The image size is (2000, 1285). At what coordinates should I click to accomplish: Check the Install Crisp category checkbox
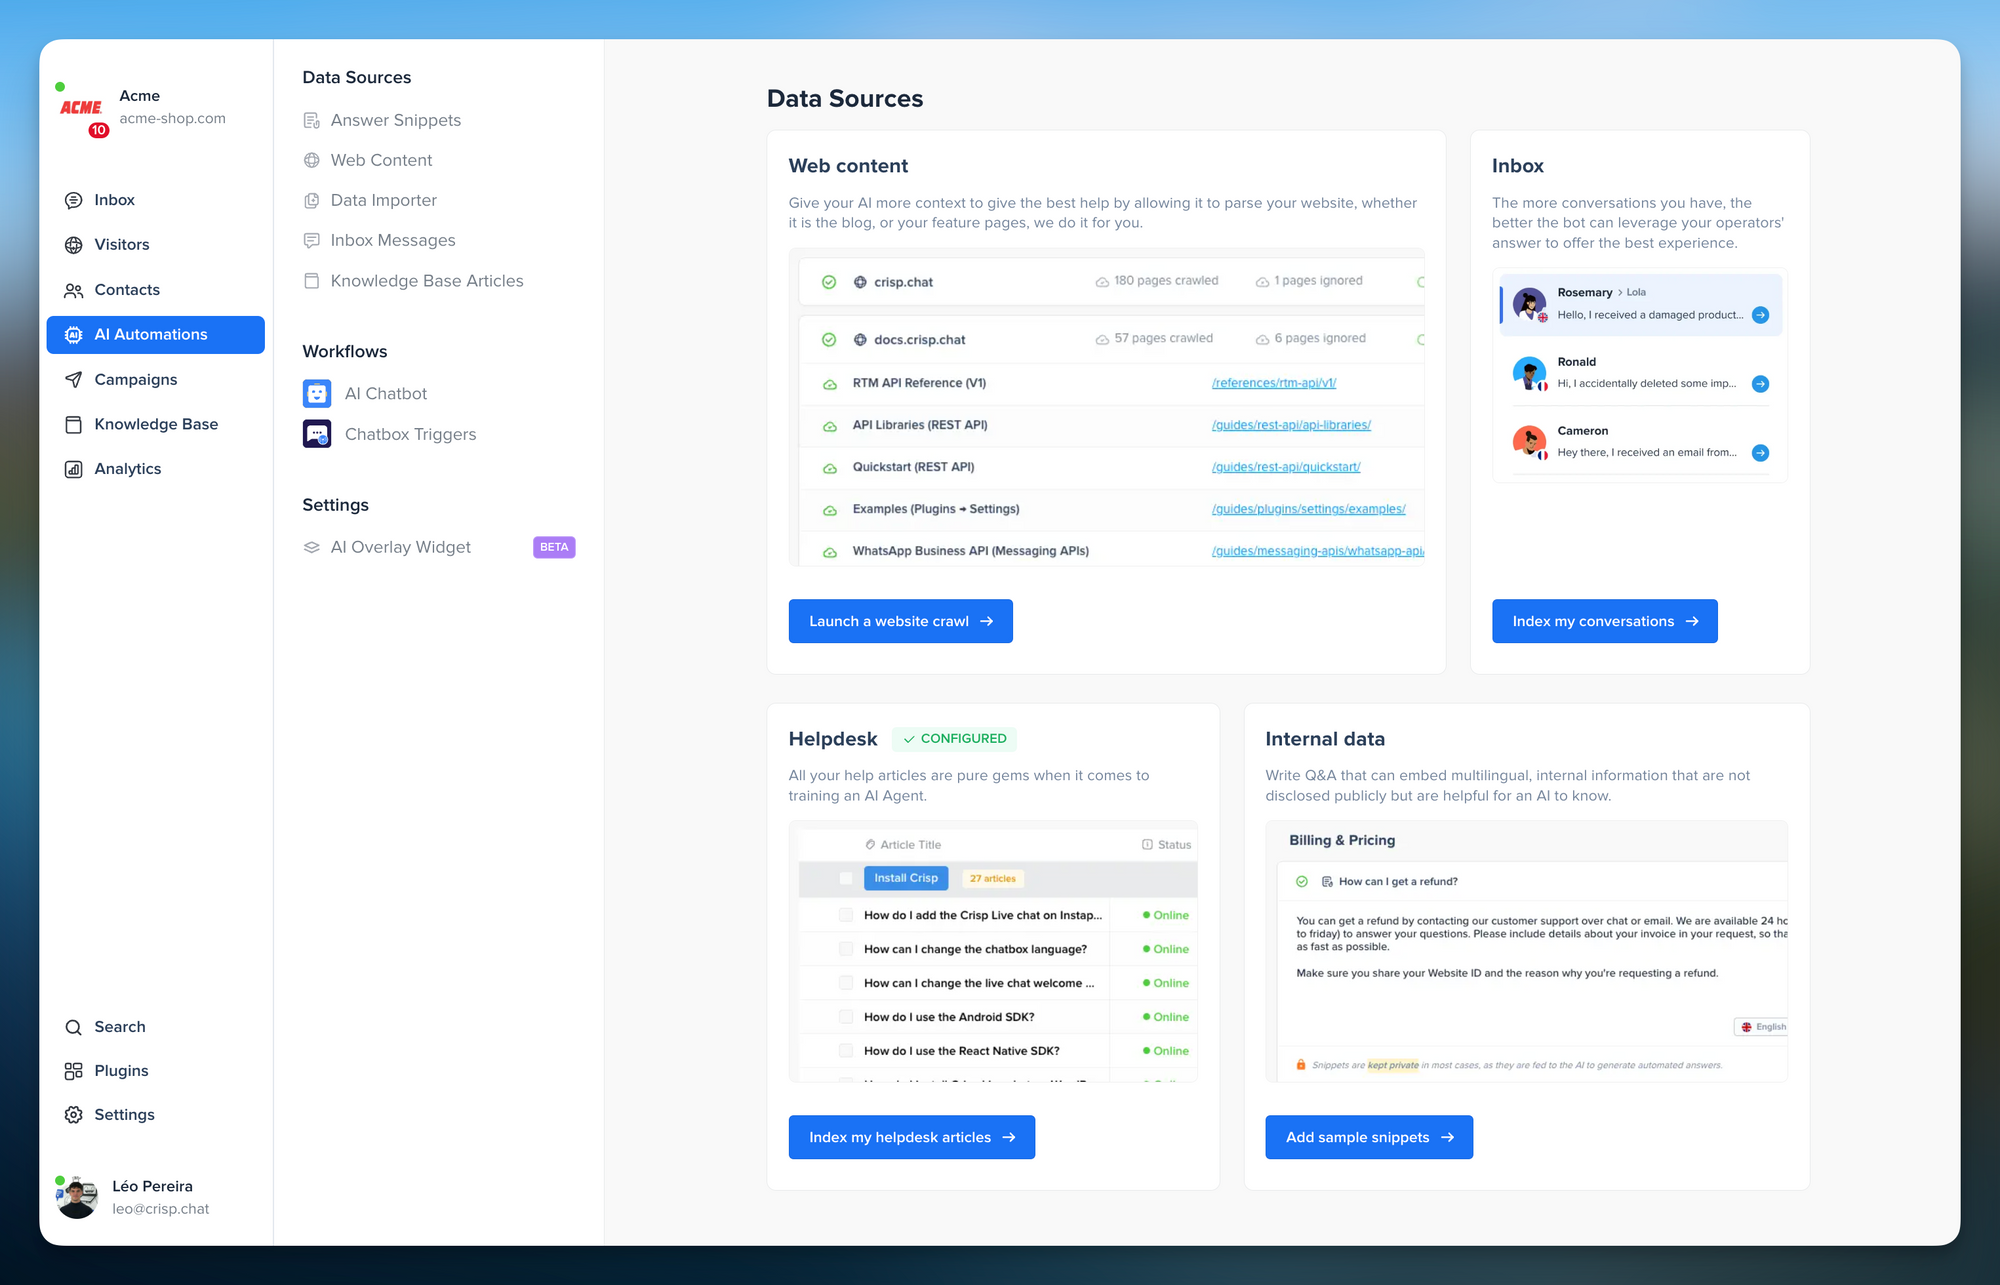coord(846,879)
